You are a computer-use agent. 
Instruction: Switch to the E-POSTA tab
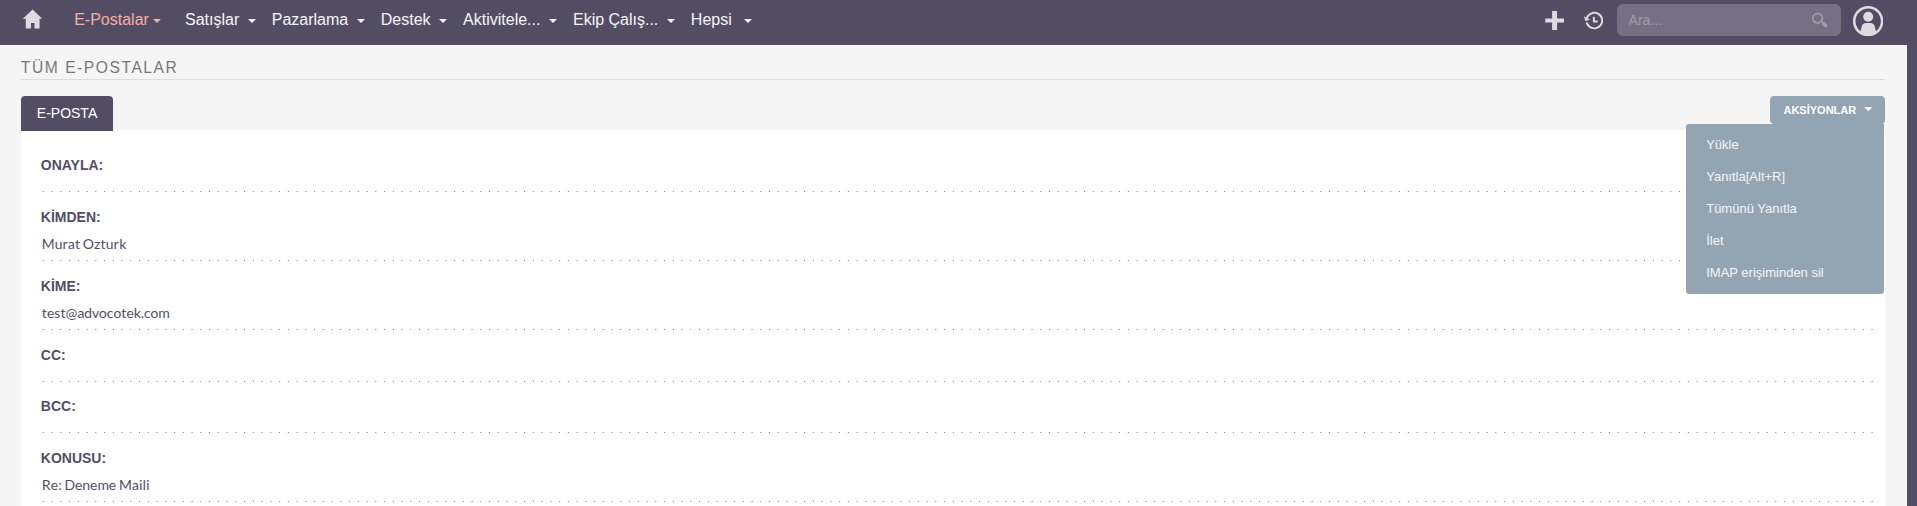(67, 113)
